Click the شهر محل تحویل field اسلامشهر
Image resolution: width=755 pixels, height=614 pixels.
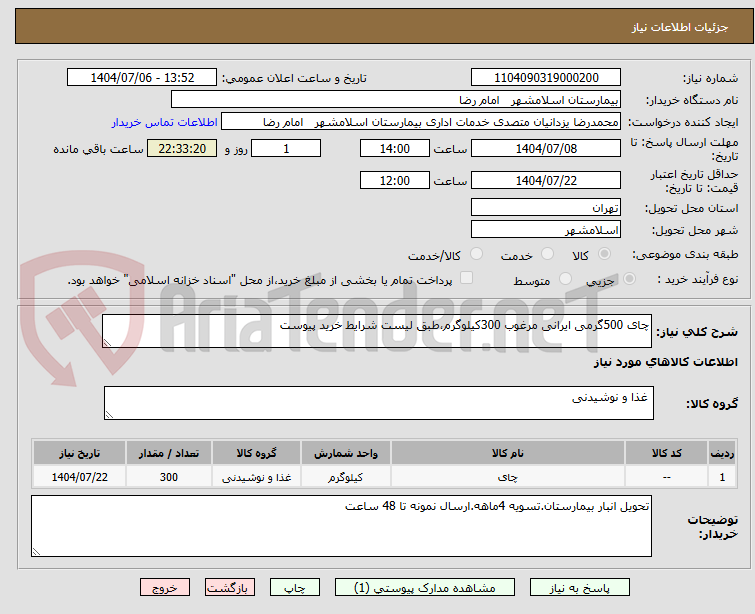(x=546, y=230)
